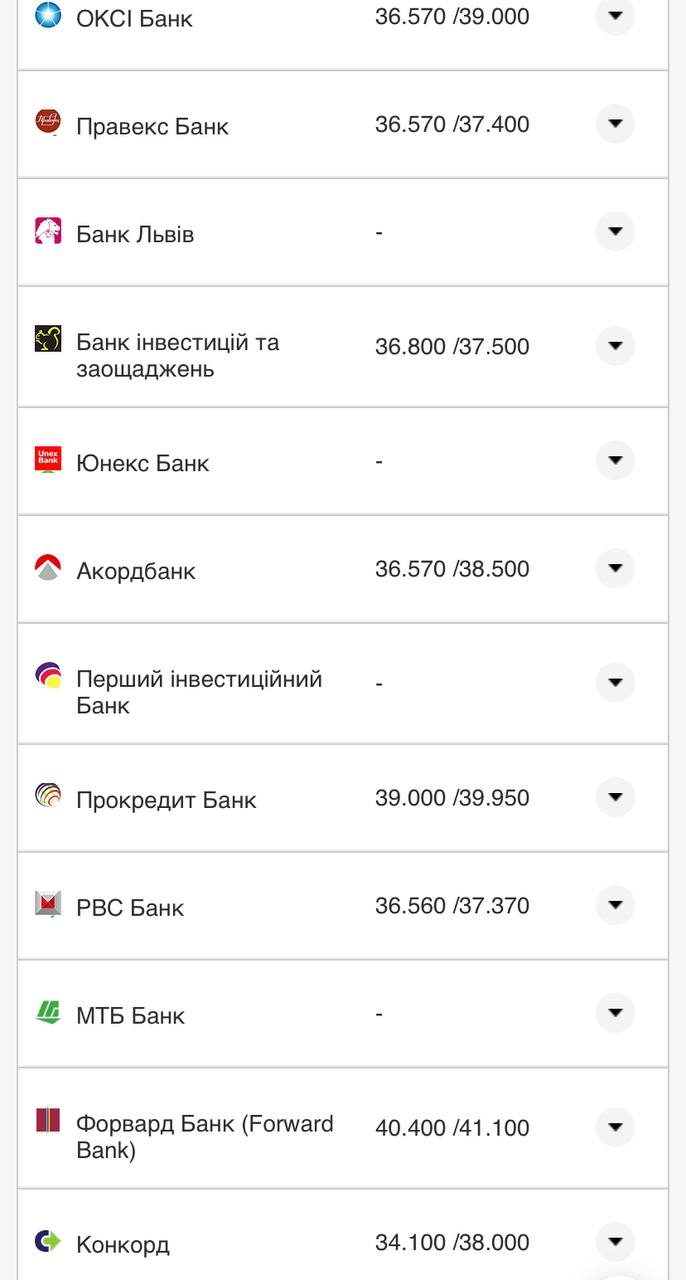Click the Акордбанк logo icon
Viewport: 686px width, 1280px height.
point(48,568)
